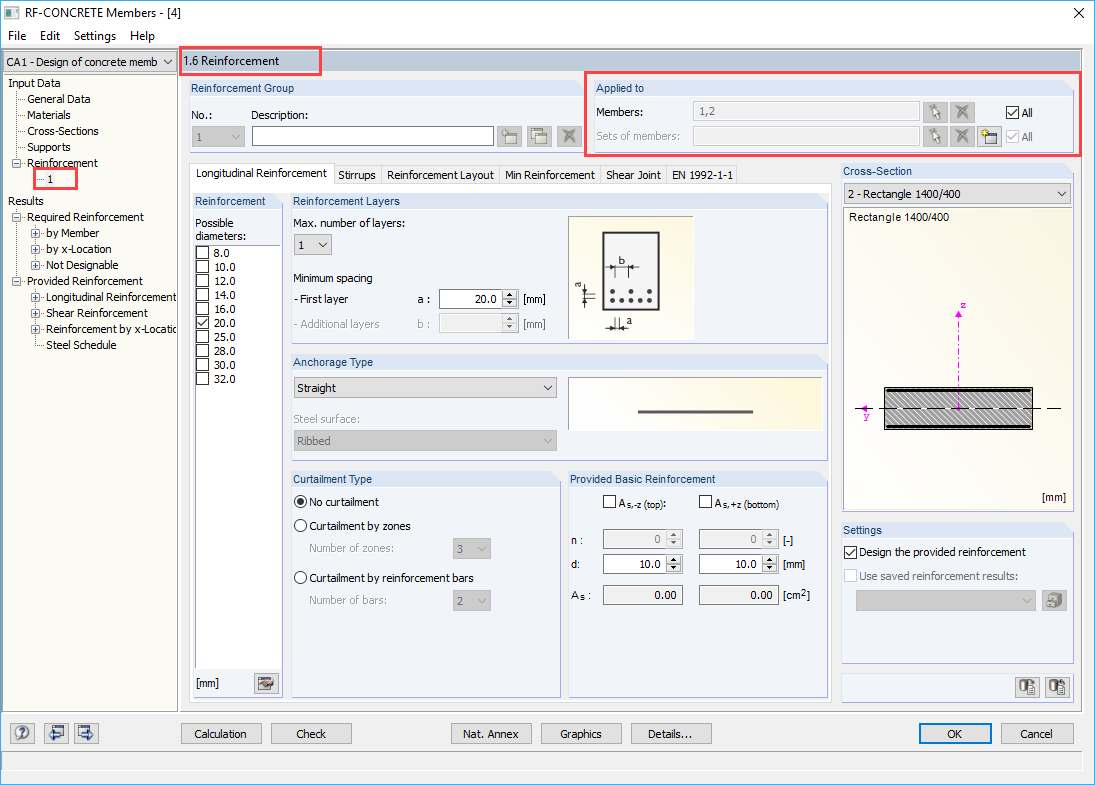Enable the As,-z (top) checkbox
The height and width of the screenshot is (785, 1095).
point(609,502)
